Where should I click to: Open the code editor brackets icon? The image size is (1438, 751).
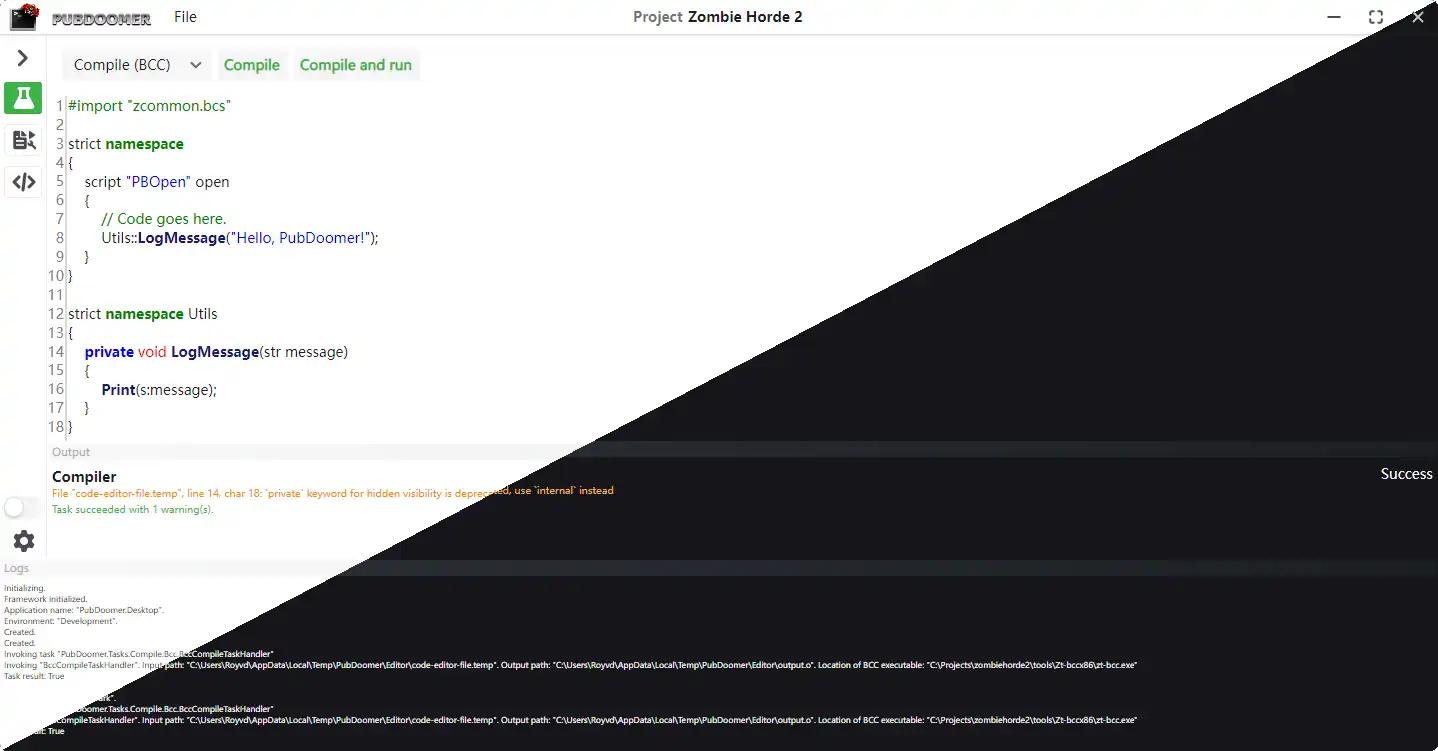pyautogui.click(x=24, y=182)
